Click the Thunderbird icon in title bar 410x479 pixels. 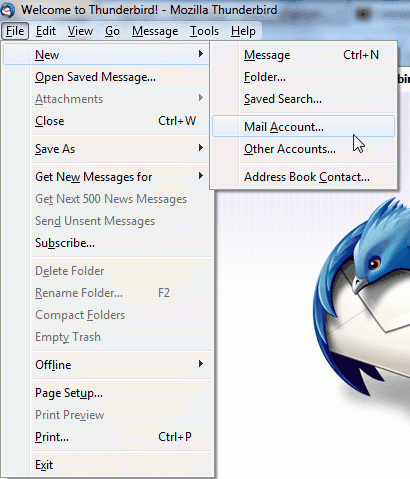[x=8, y=10]
